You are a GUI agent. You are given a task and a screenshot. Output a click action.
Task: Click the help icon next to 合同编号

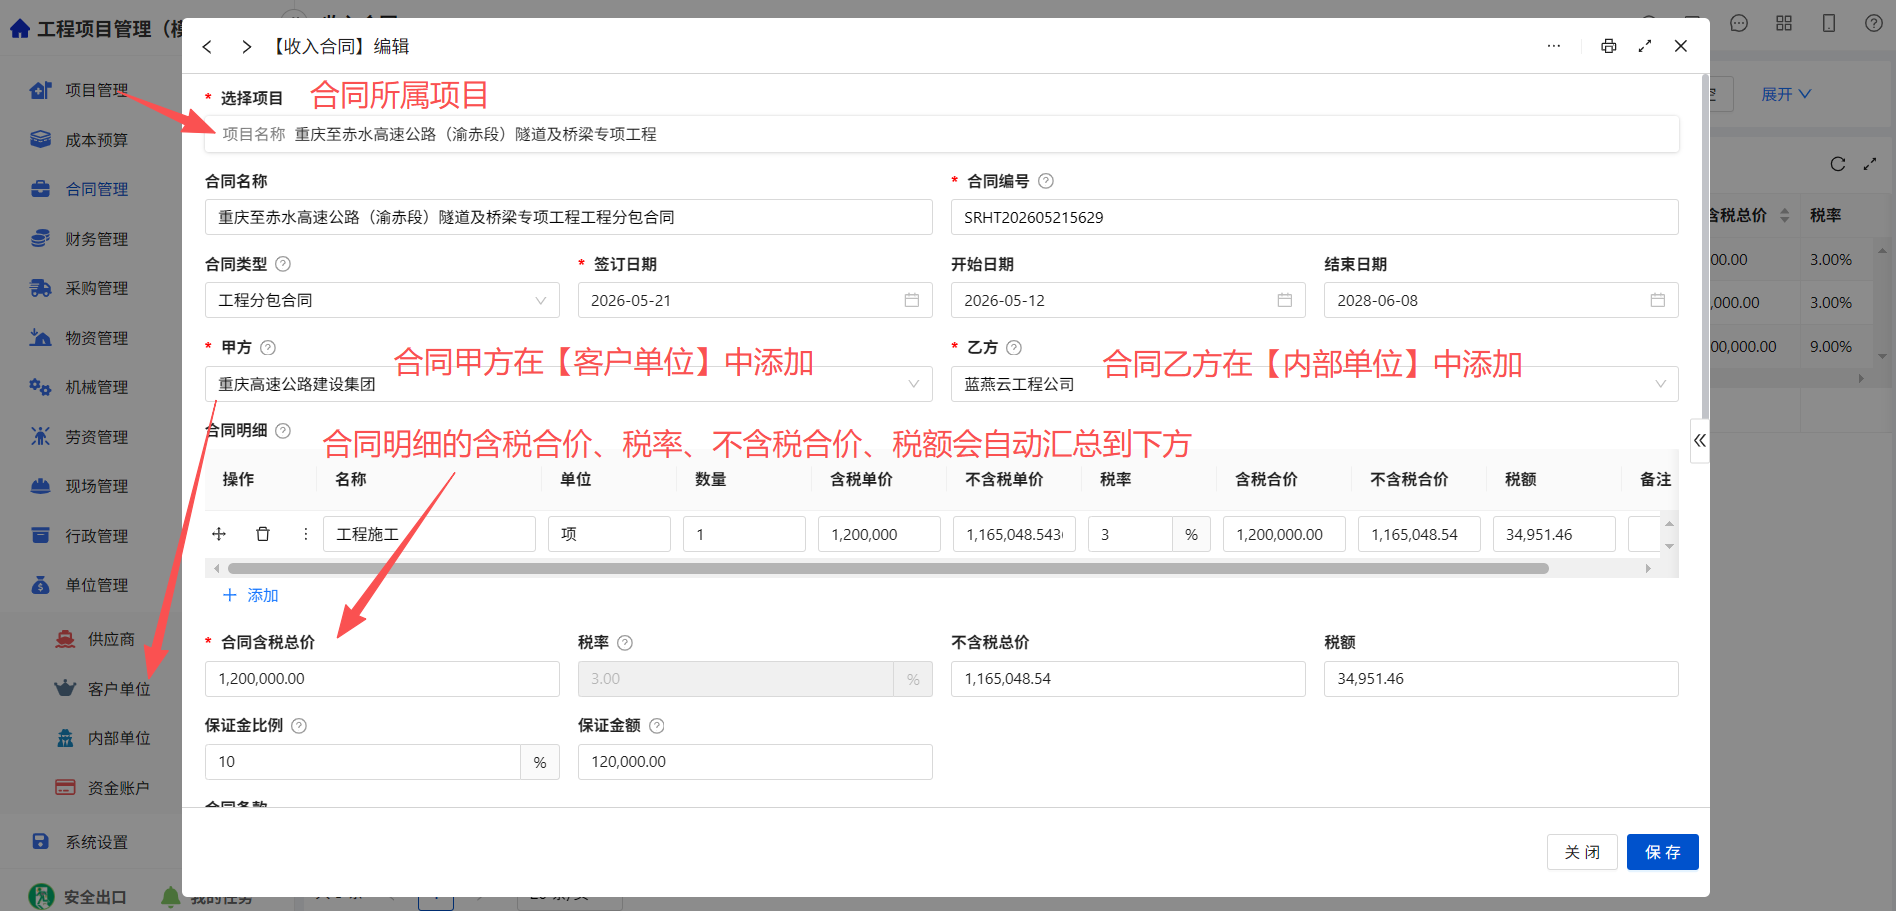[1046, 181]
